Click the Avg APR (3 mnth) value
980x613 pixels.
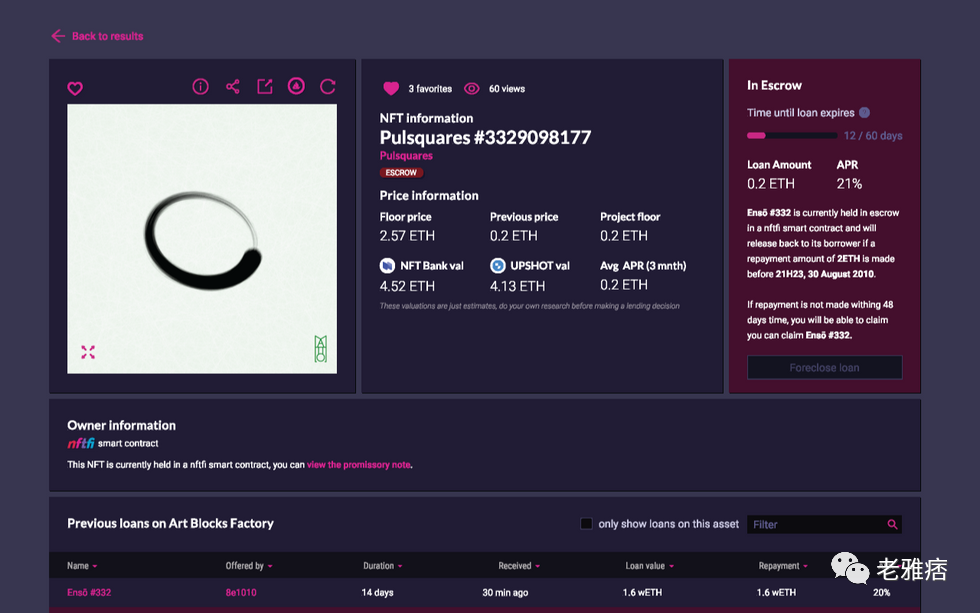(x=624, y=285)
